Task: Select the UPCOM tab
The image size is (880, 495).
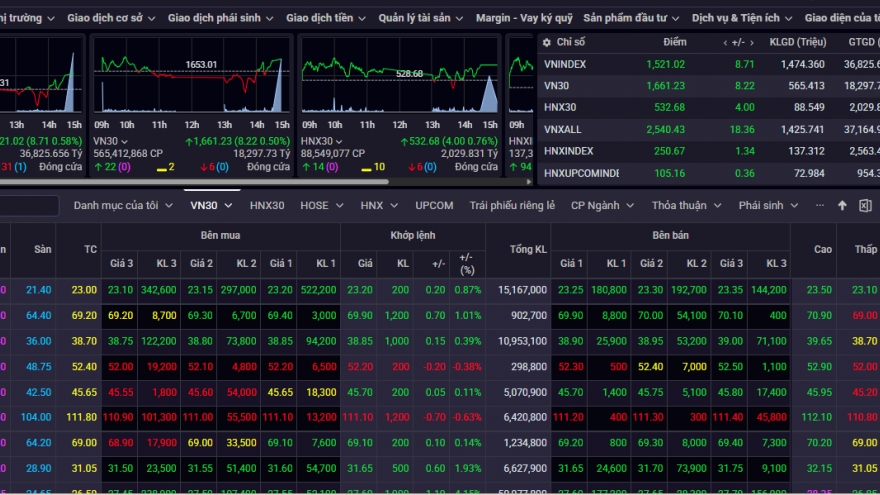Action: [x=434, y=205]
